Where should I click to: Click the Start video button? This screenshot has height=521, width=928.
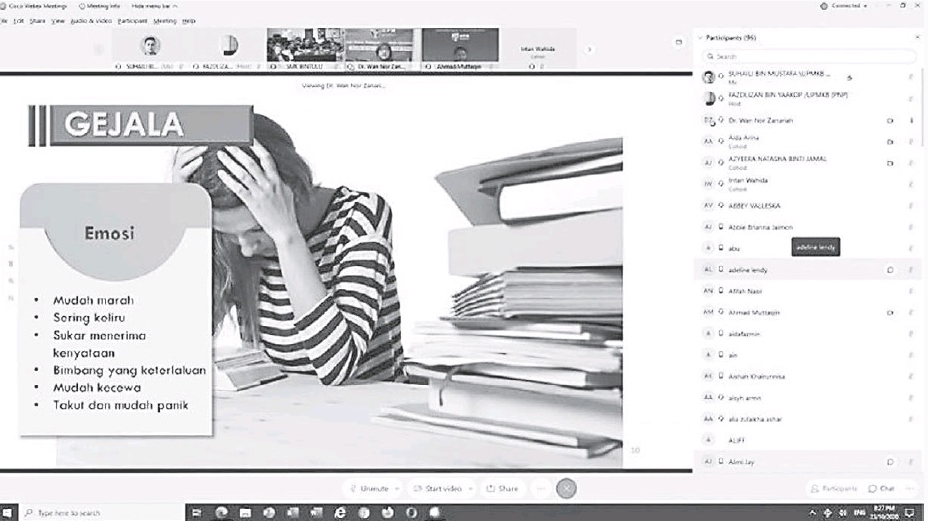pos(437,488)
